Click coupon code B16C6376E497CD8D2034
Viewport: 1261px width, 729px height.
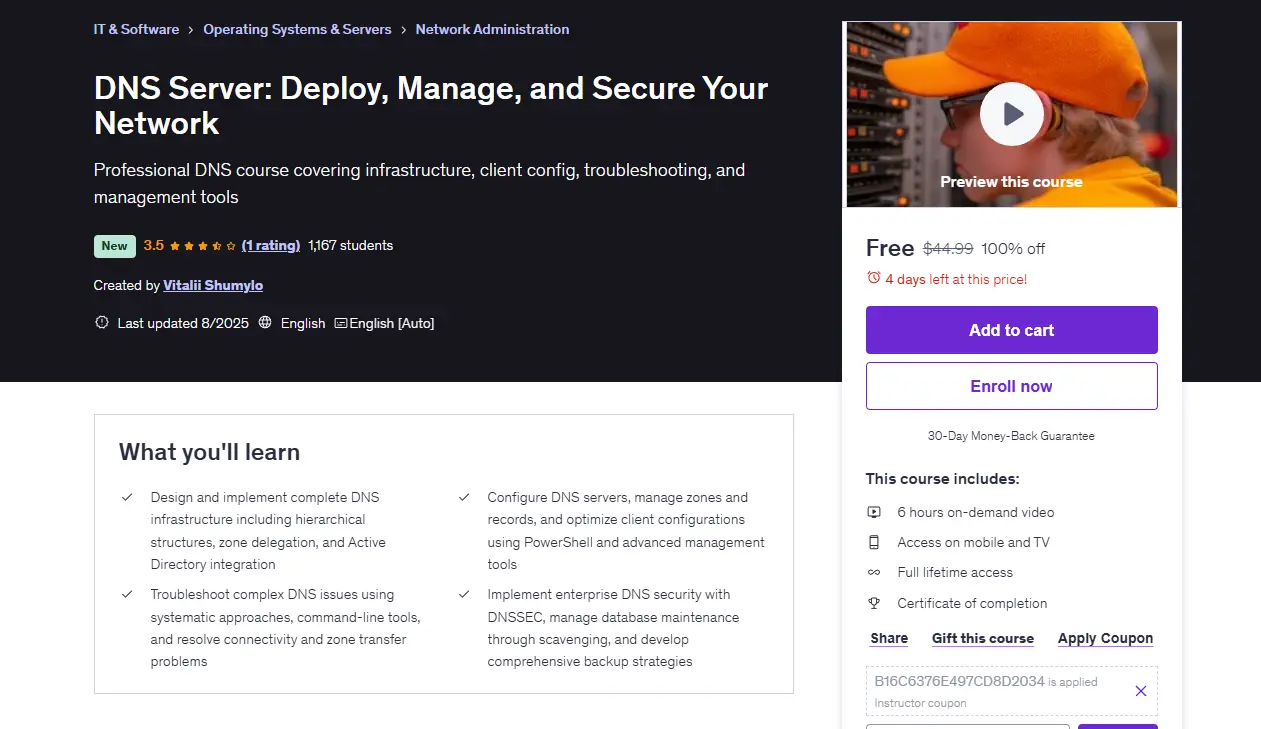coord(959,681)
